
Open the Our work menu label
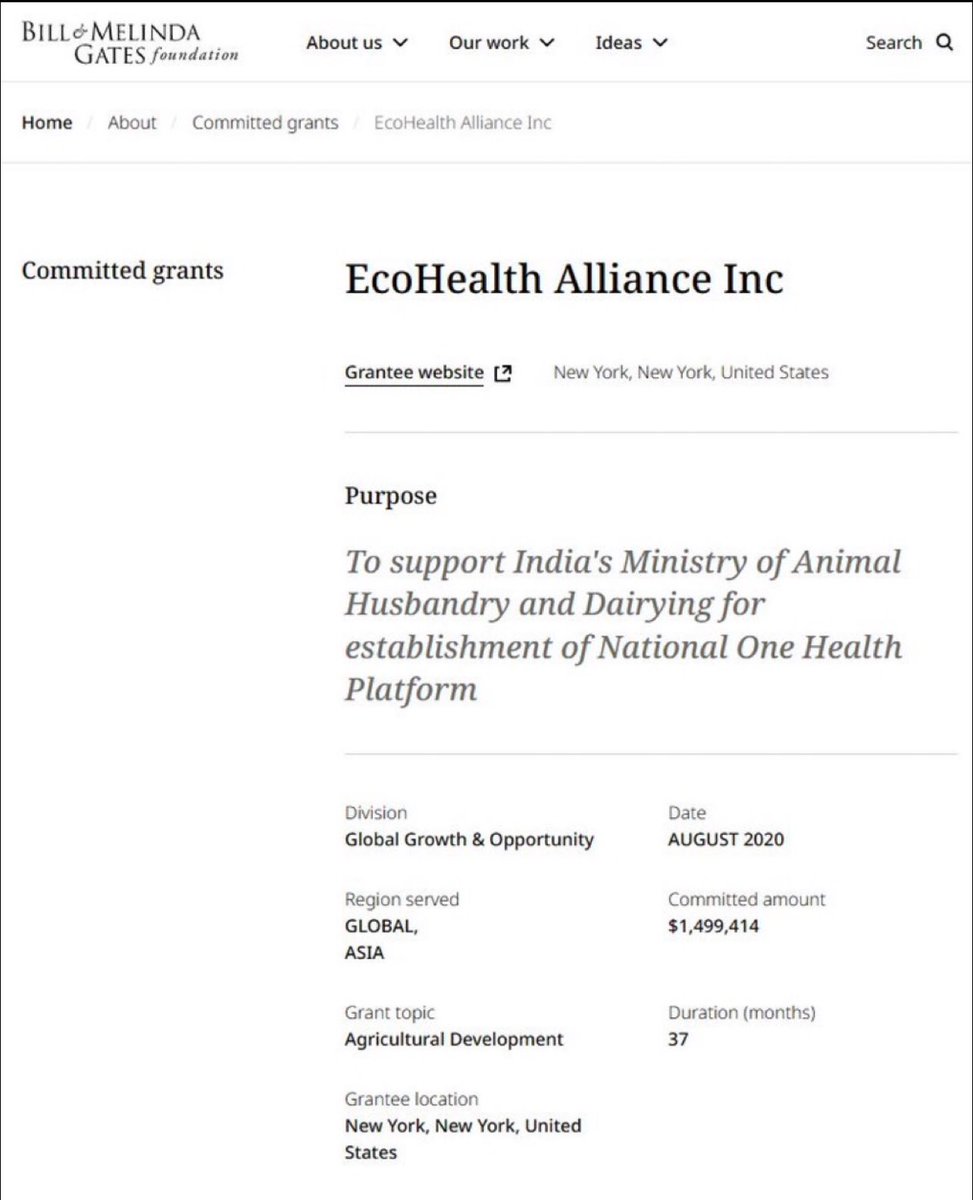click(x=487, y=43)
